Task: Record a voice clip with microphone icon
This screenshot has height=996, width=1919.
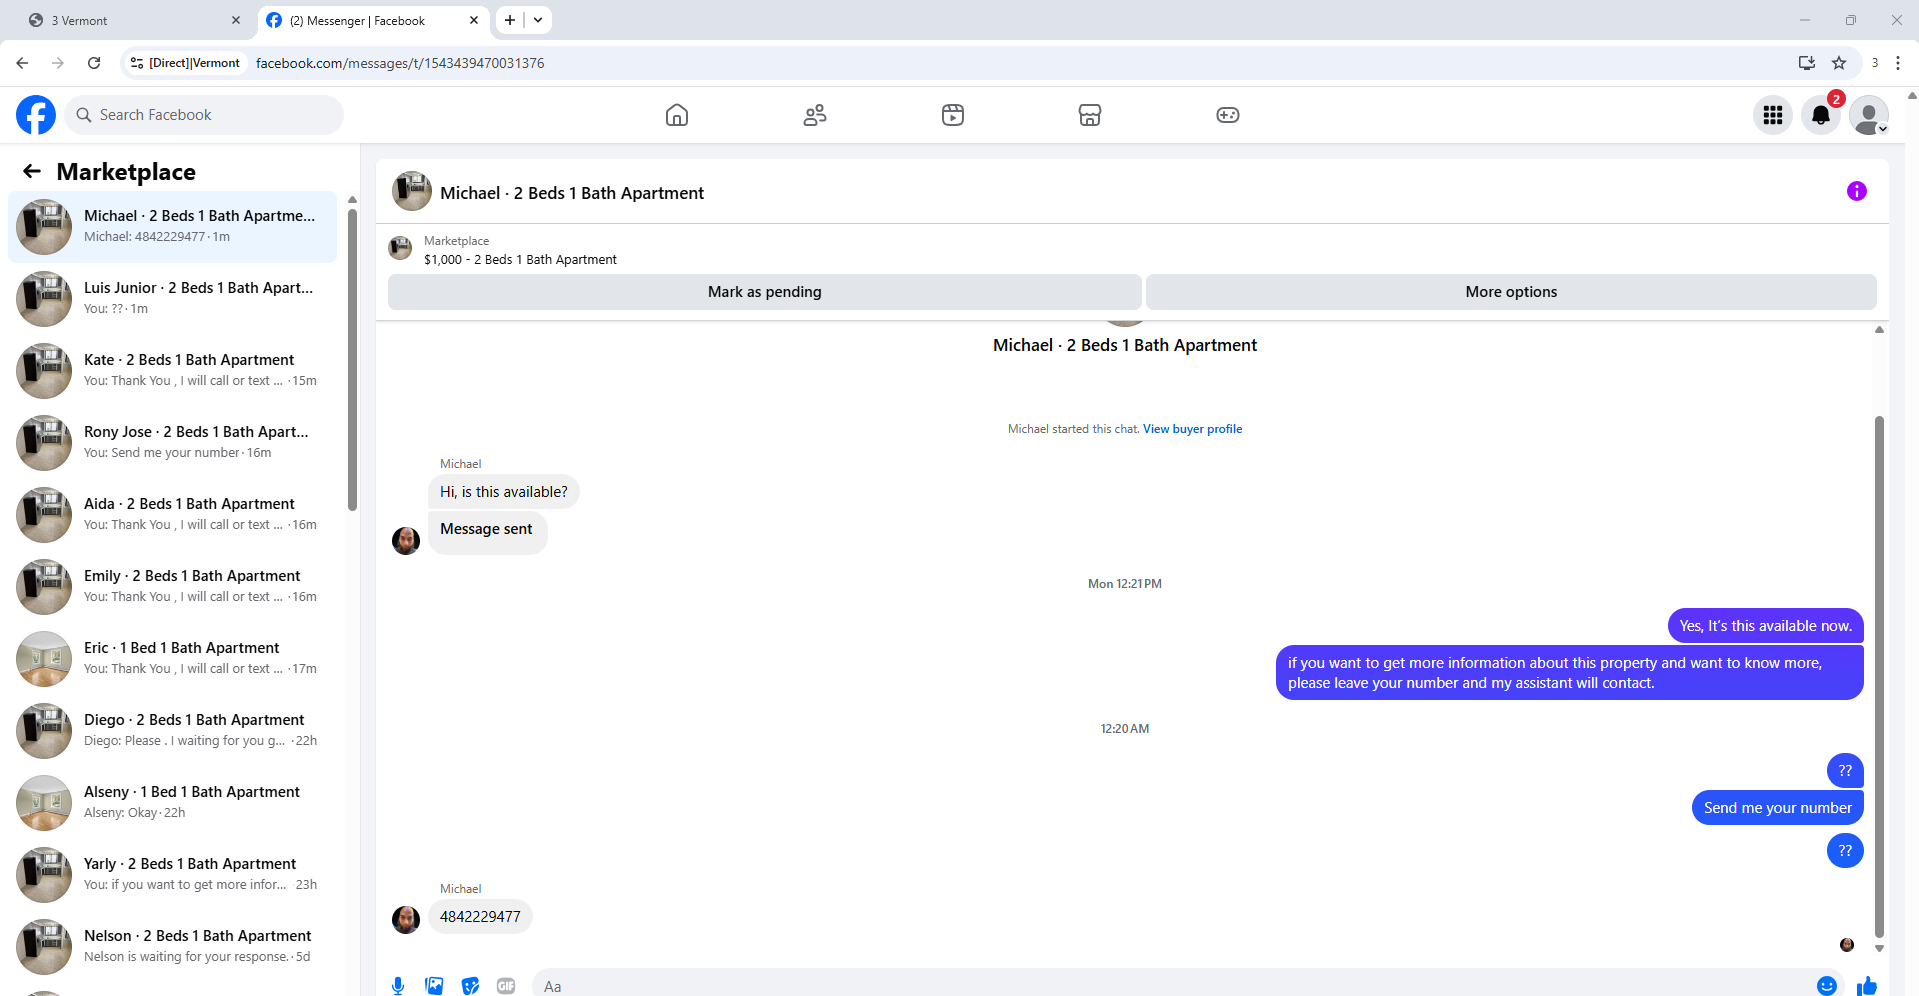Action: (398, 986)
